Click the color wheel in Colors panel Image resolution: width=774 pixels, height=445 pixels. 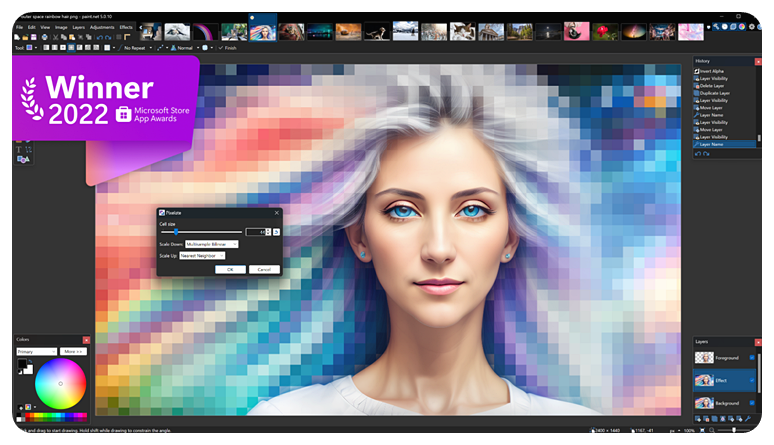(x=60, y=383)
